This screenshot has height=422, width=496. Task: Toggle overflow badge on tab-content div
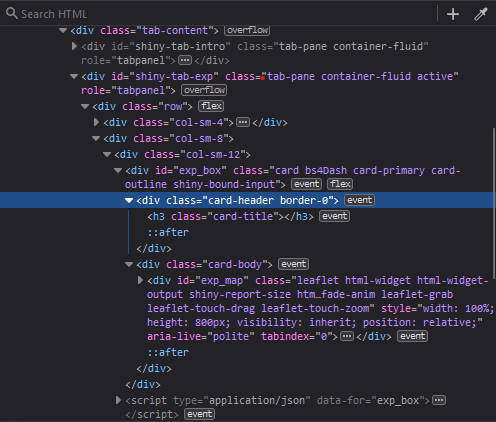[247, 30]
